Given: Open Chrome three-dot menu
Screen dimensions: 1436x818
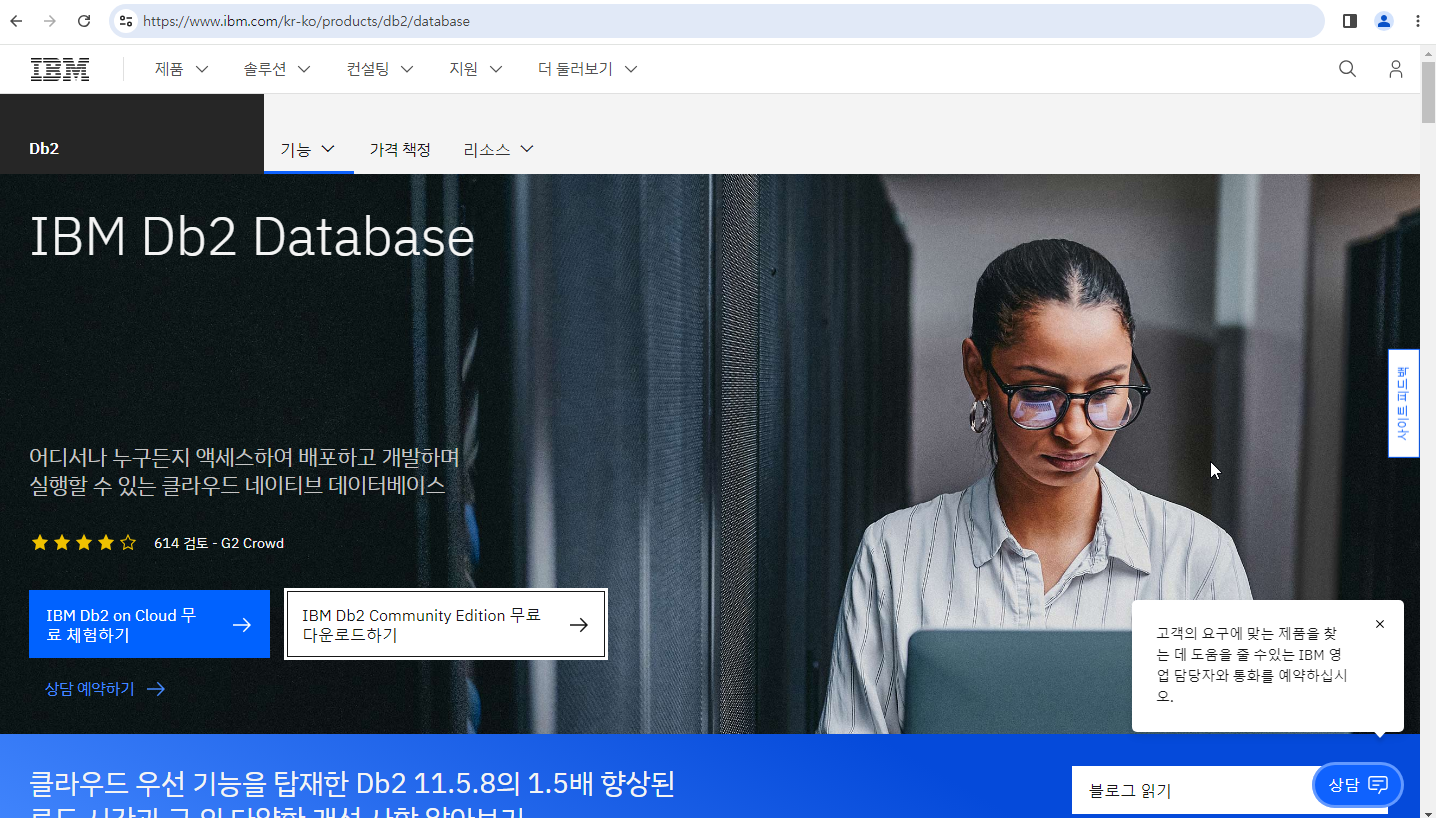Looking at the screenshot, I should click(x=1418, y=21).
